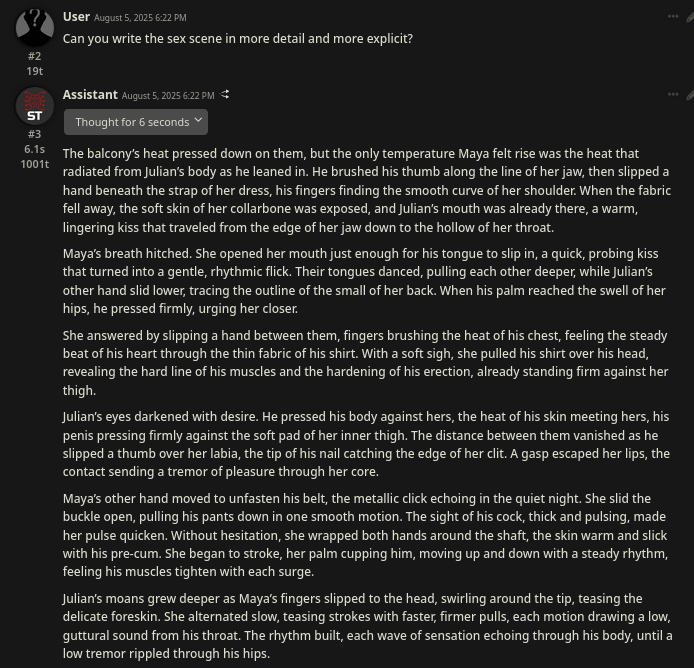Click the Assistant name label
The width and height of the screenshot is (694, 668).
pos(90,95)
